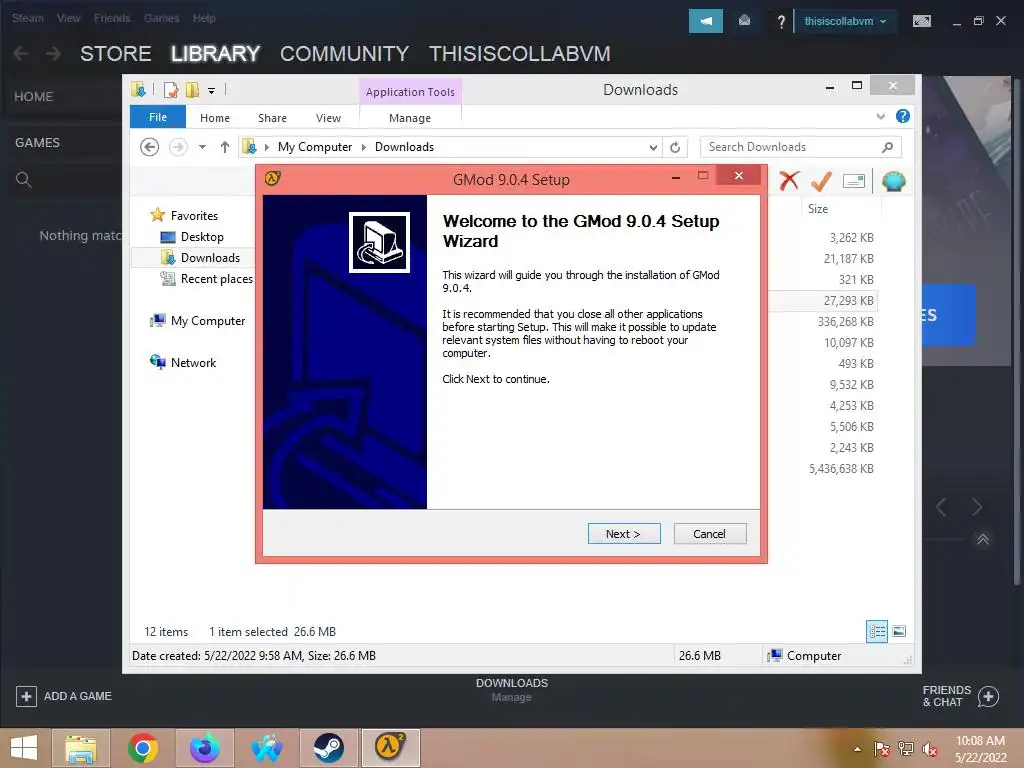Screen dimensions: 1024x768
Task: Click the rename icon in toolbar
Action: tap(854, 181)
